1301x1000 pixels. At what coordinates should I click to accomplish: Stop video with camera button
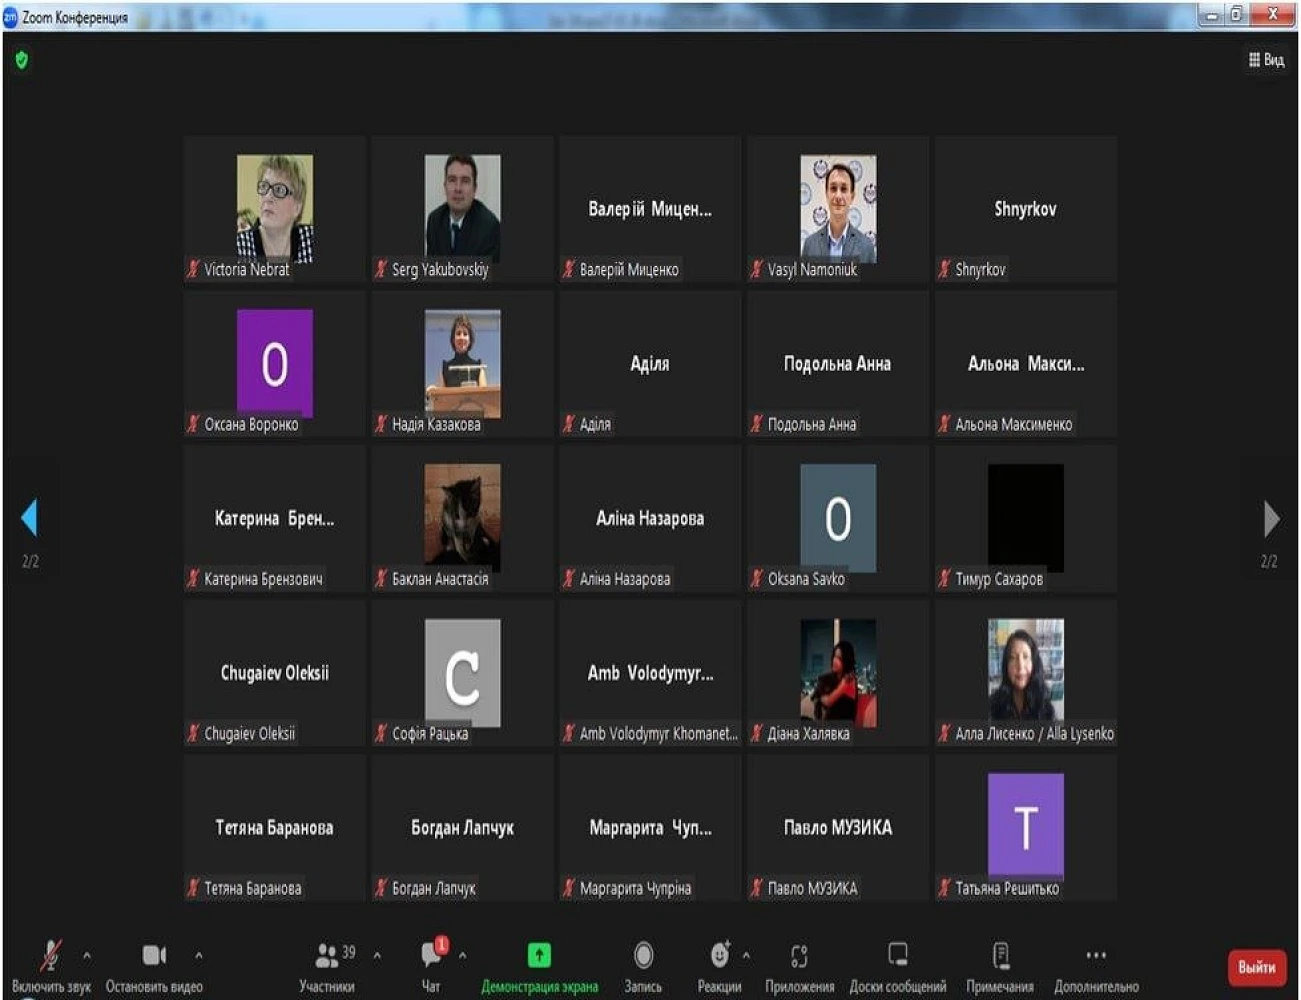(154, 956)
